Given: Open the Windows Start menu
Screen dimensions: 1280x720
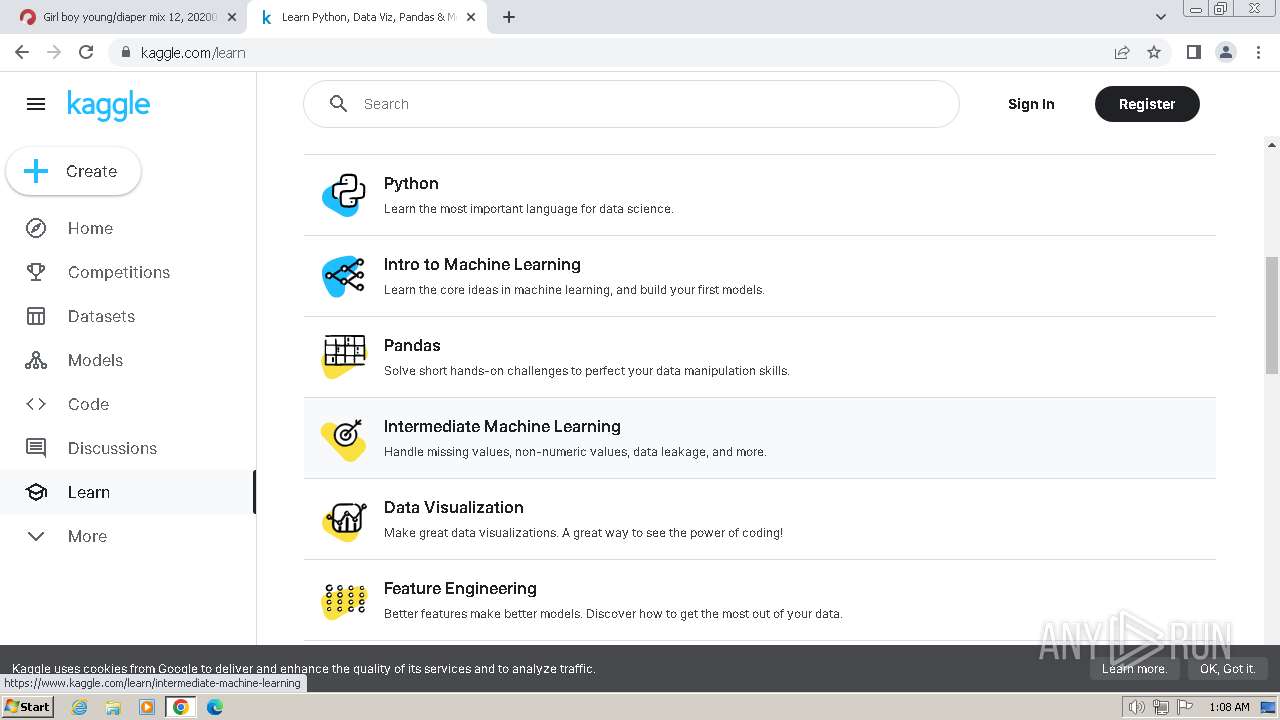Looking at the screenshot, I should (27, 707).
